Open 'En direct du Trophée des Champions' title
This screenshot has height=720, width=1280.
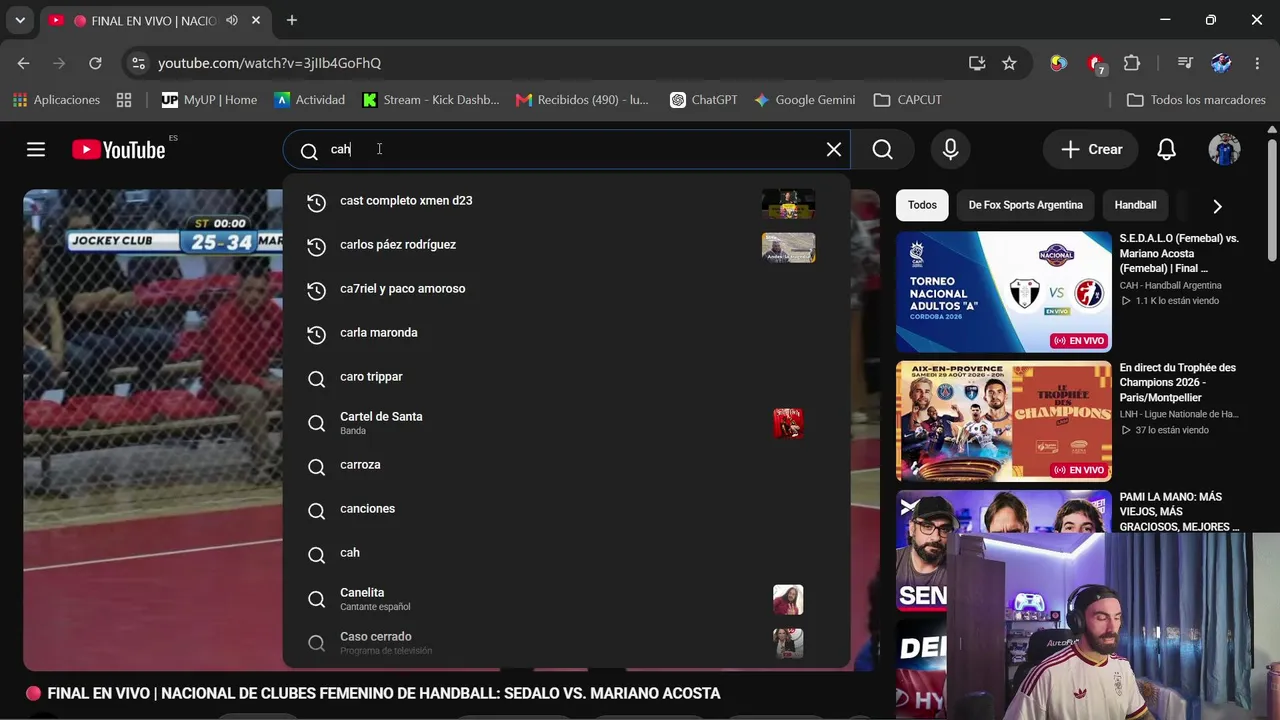[1179, 383]
